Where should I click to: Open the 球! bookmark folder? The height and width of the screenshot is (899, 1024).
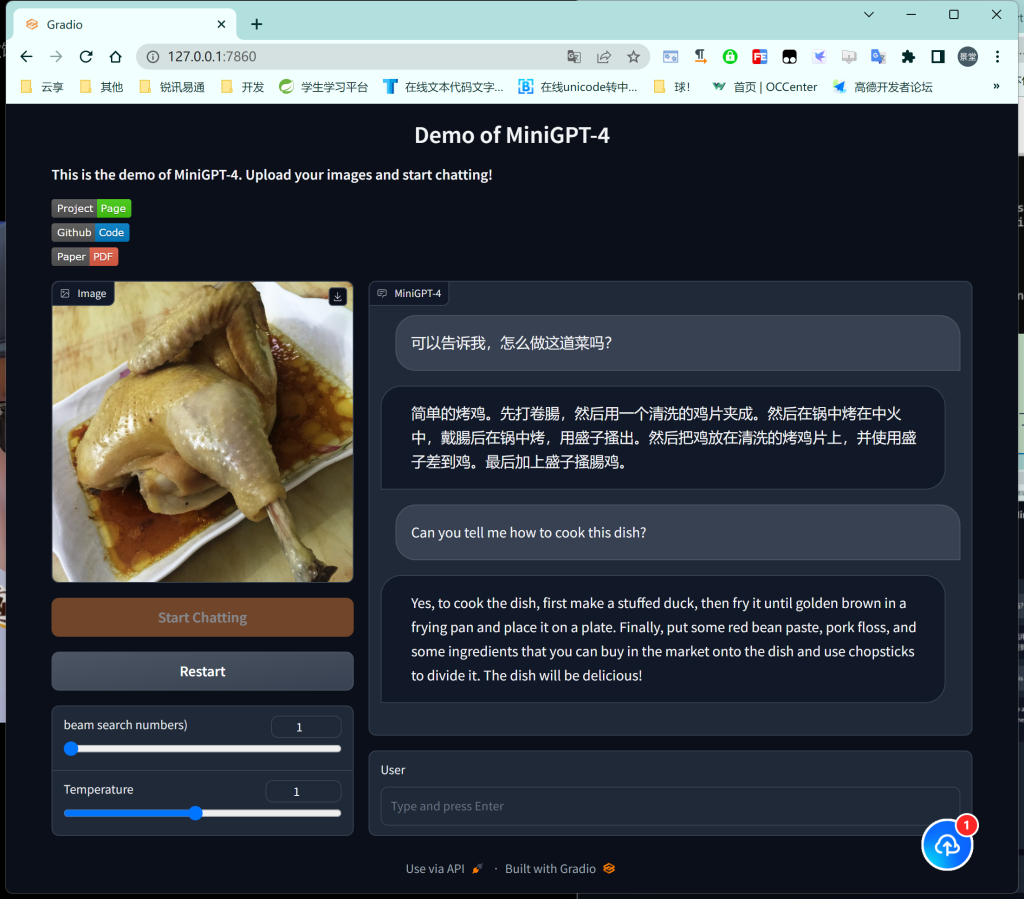673,87
